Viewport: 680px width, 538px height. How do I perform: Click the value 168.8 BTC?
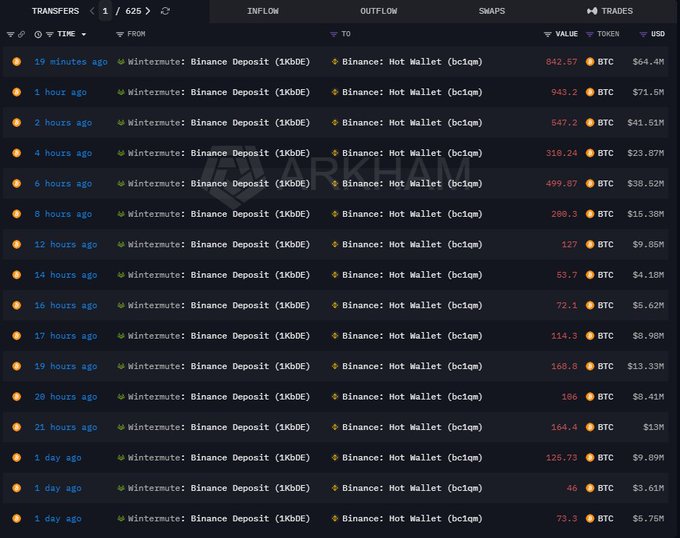[564, 366]
